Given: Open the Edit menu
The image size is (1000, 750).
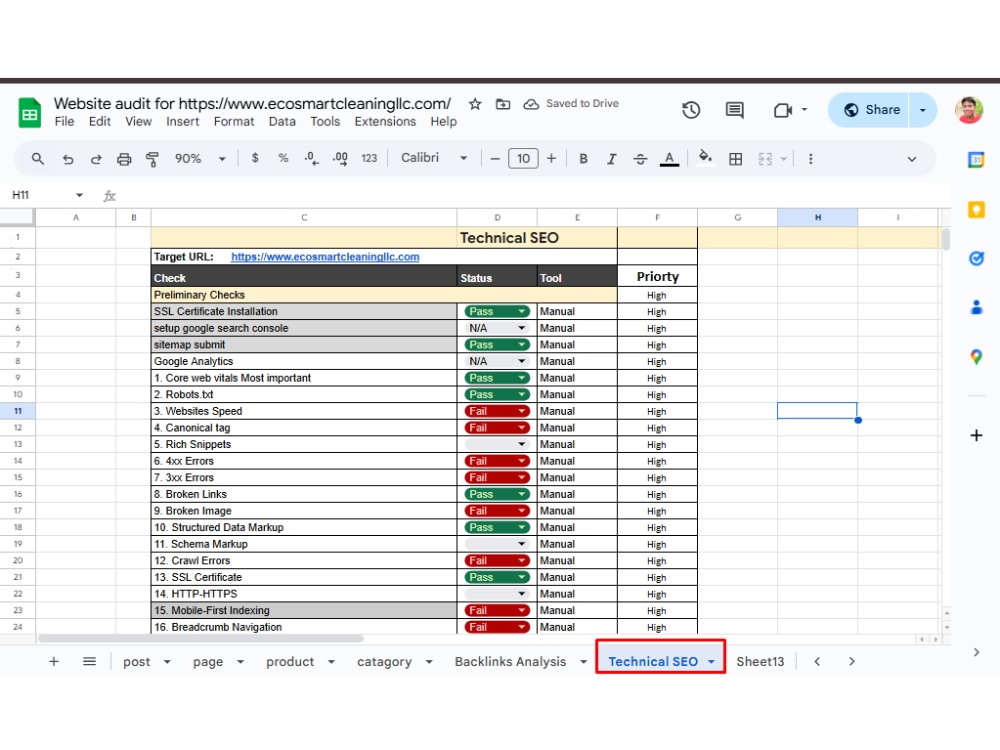Looking at the screenshot, I should (99, 121).
